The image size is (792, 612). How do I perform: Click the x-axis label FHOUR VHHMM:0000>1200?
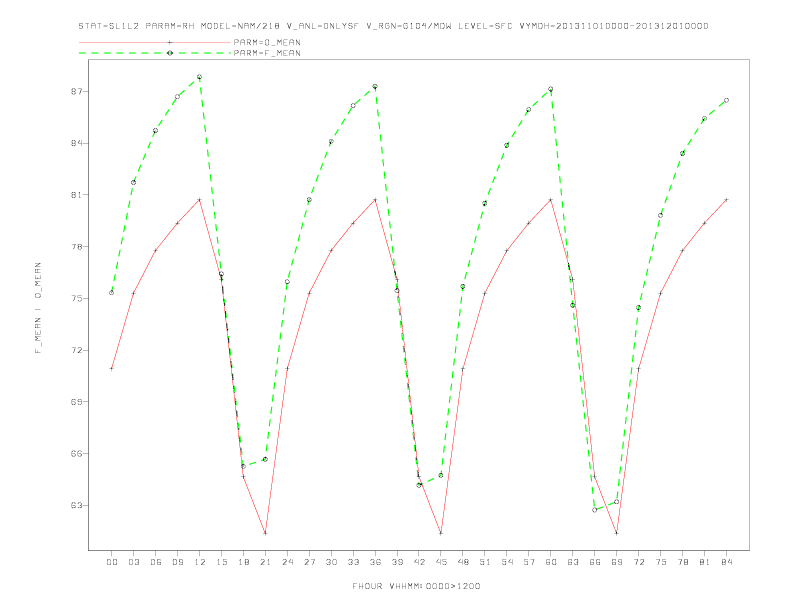pos(416,586)
